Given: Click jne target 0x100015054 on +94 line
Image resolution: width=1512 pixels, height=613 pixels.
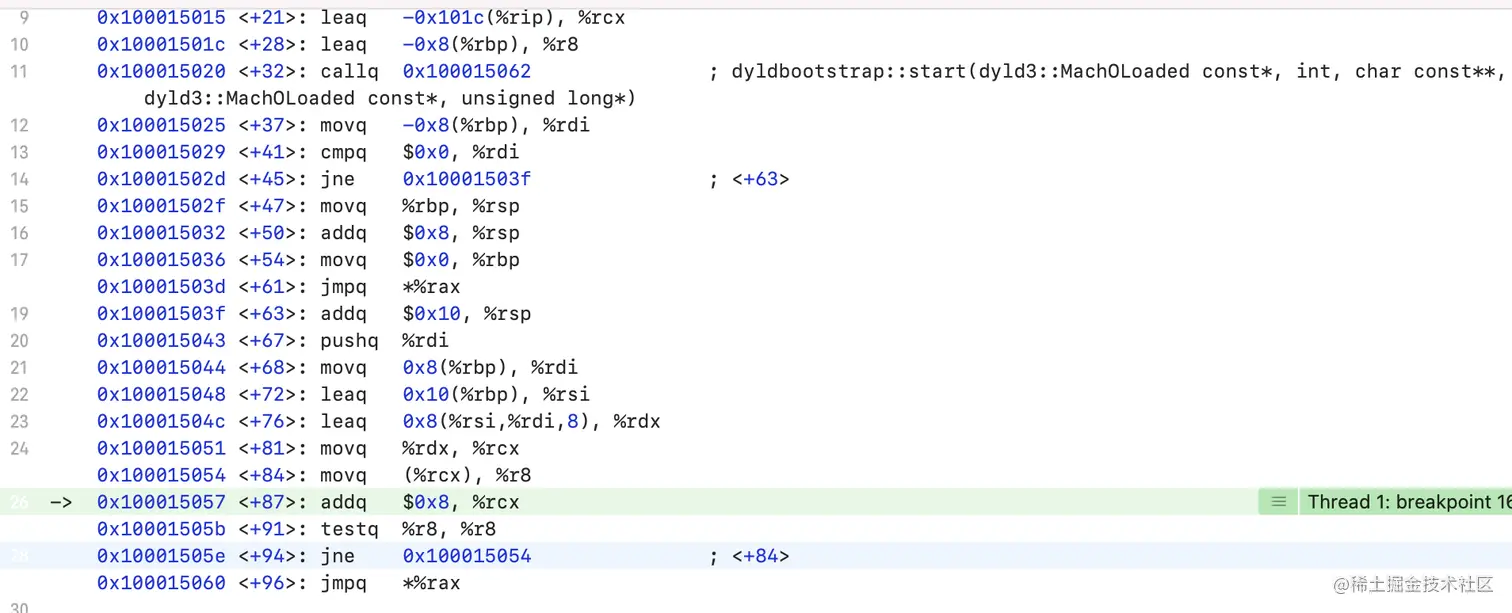Looking at the screenshot, I should [x=467, y=556].
